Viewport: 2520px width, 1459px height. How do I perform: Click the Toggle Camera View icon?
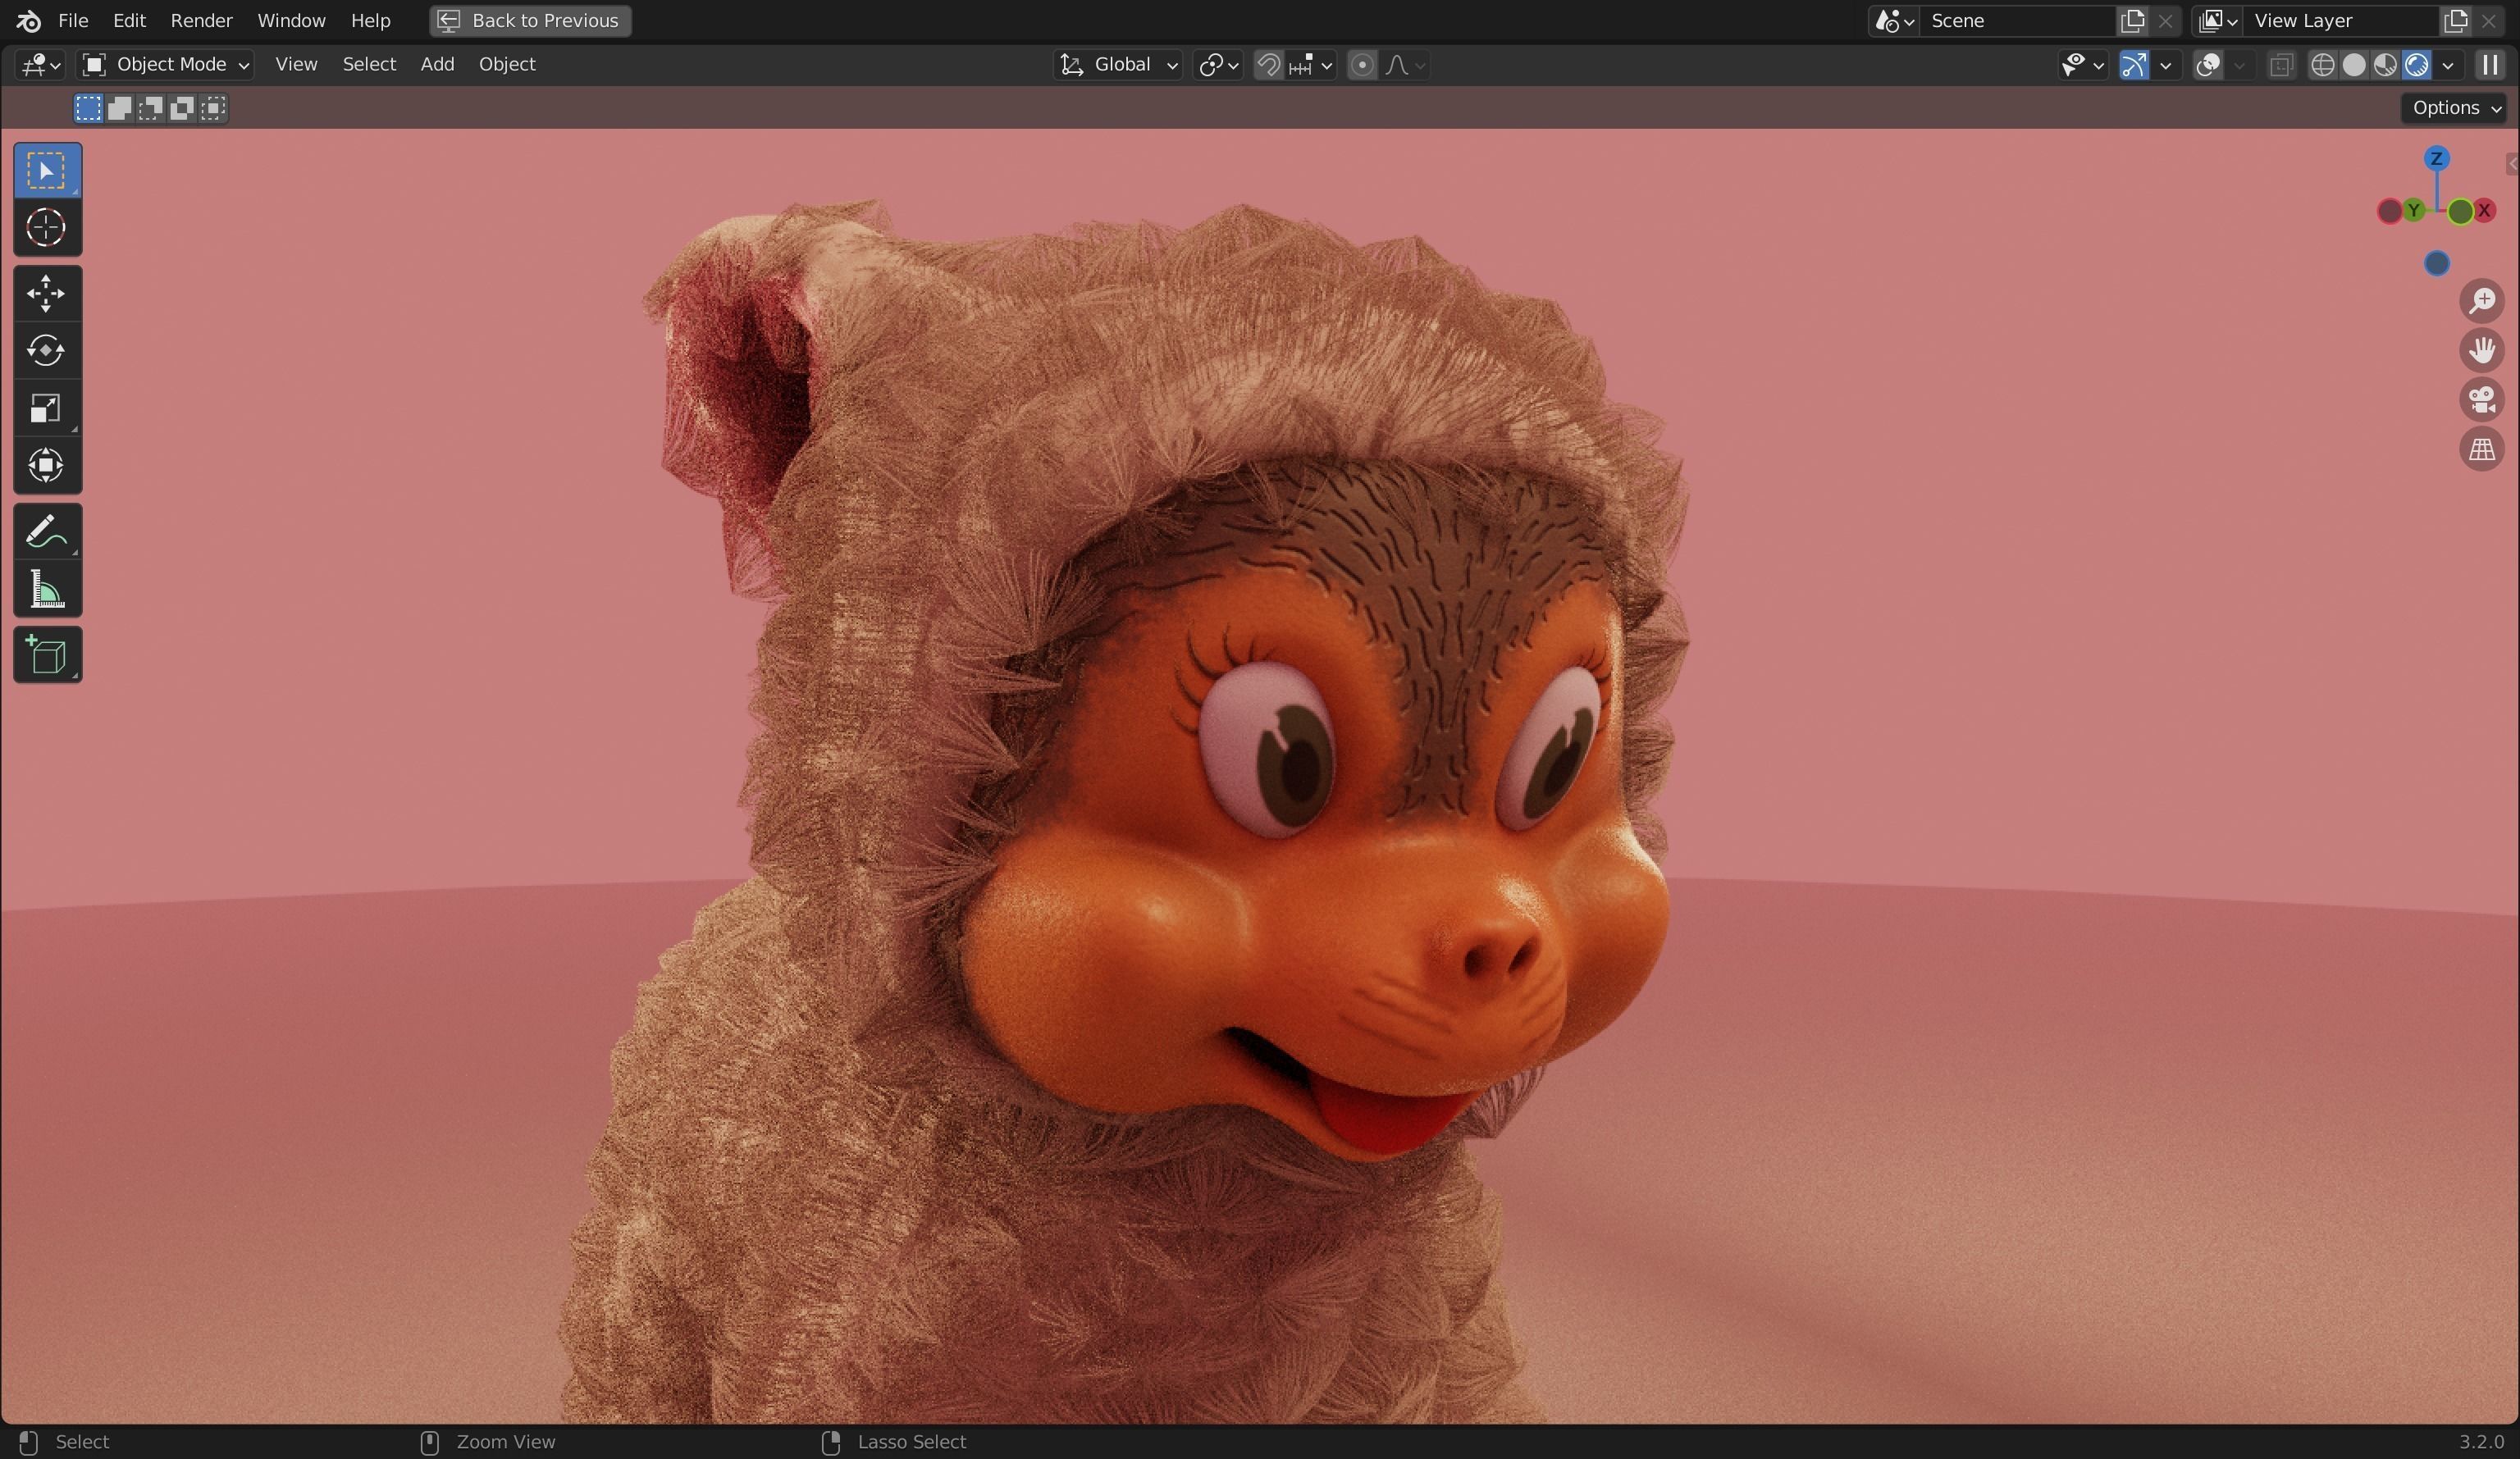[x=2481, y=400]
